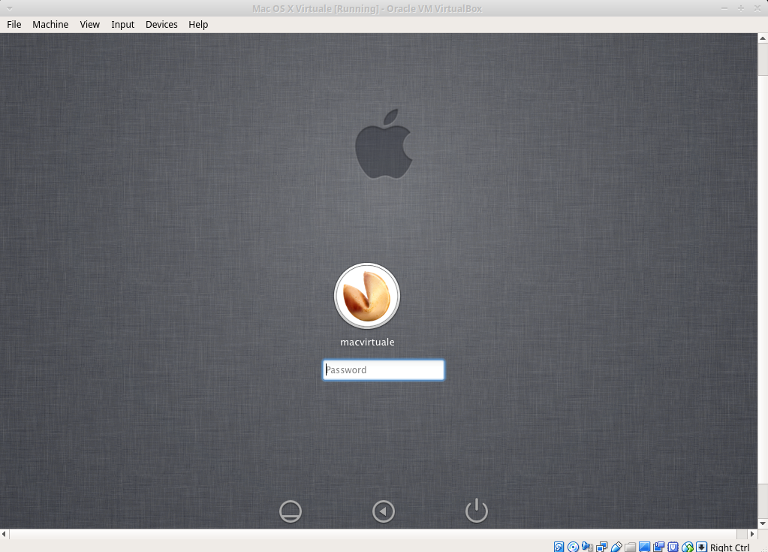Click the shared folders status icon
Viewport: 768px width, 552px height.
pos(630,547)
